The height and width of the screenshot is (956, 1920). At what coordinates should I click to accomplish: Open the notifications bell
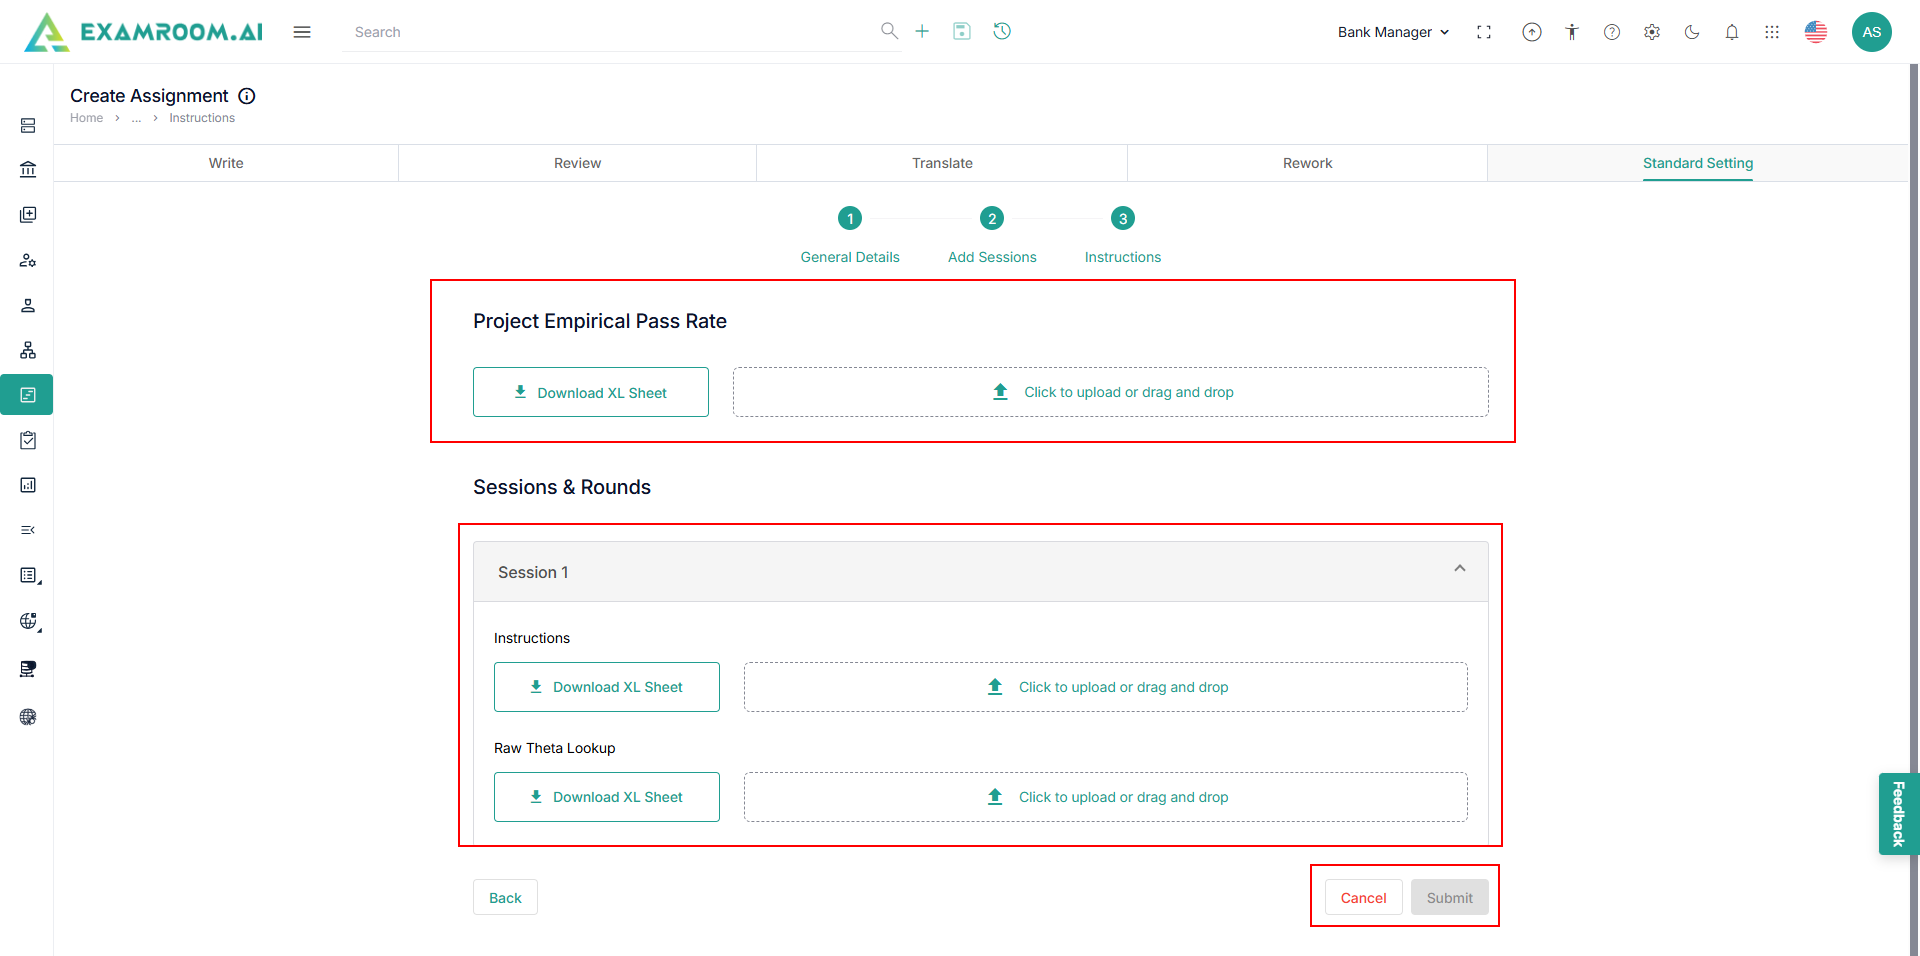[1732, 32]
